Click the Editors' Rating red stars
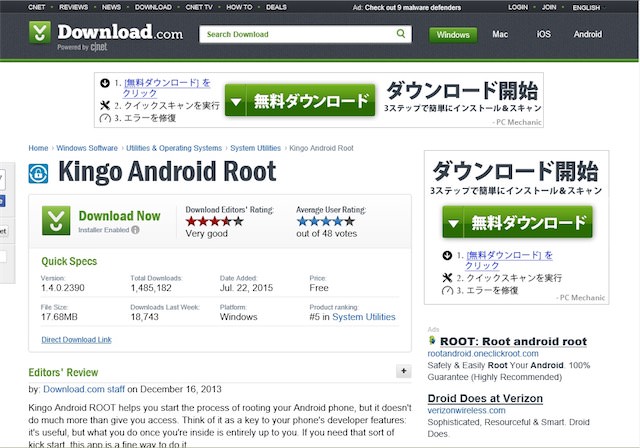This screenshot has width=640, height=448. tap(214, 222)
